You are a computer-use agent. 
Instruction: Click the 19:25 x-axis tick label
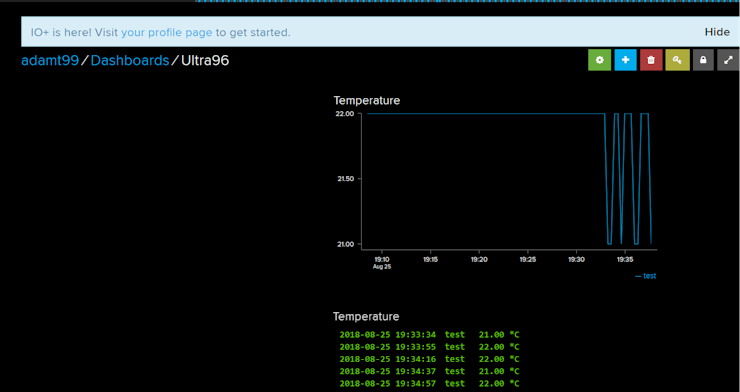click(x=528, y=259)
